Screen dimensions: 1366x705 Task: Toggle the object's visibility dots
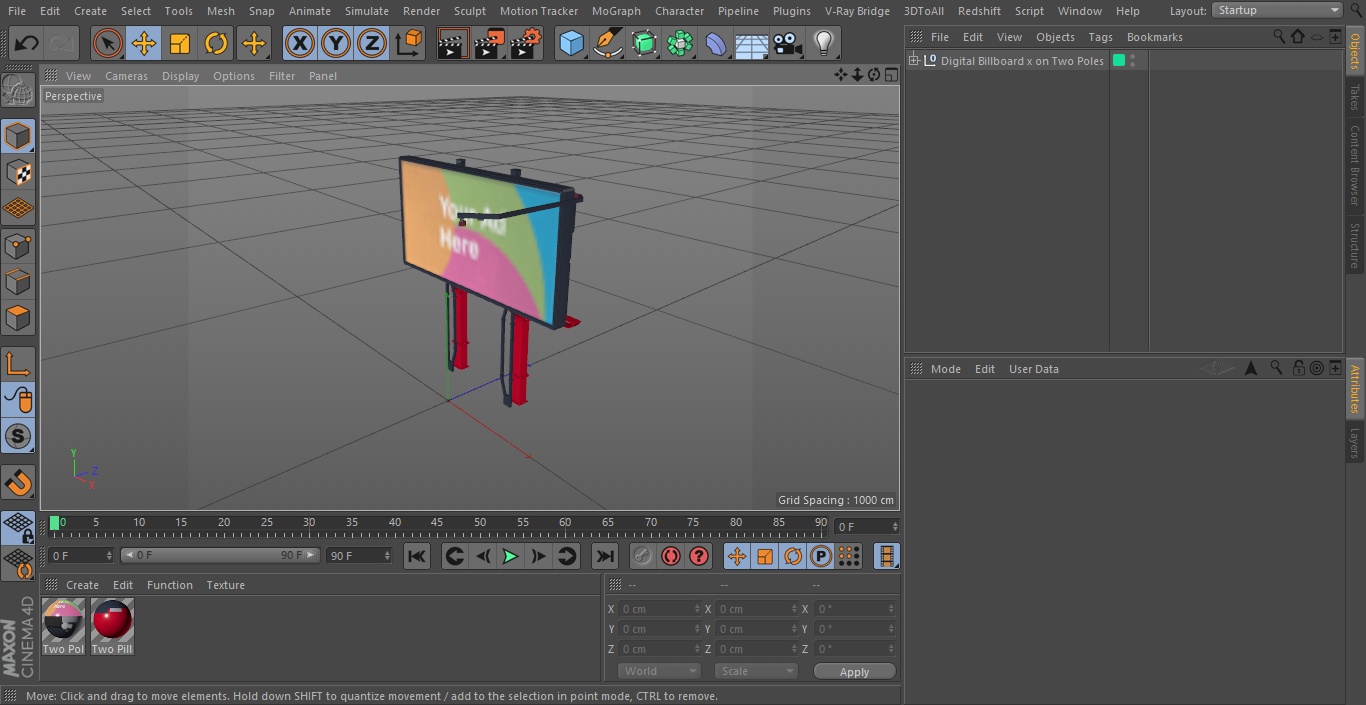click(1132, 61)
